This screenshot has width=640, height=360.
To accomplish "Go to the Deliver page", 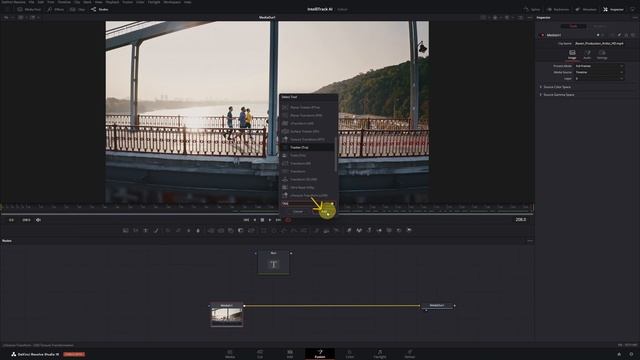I will point(409,354).
